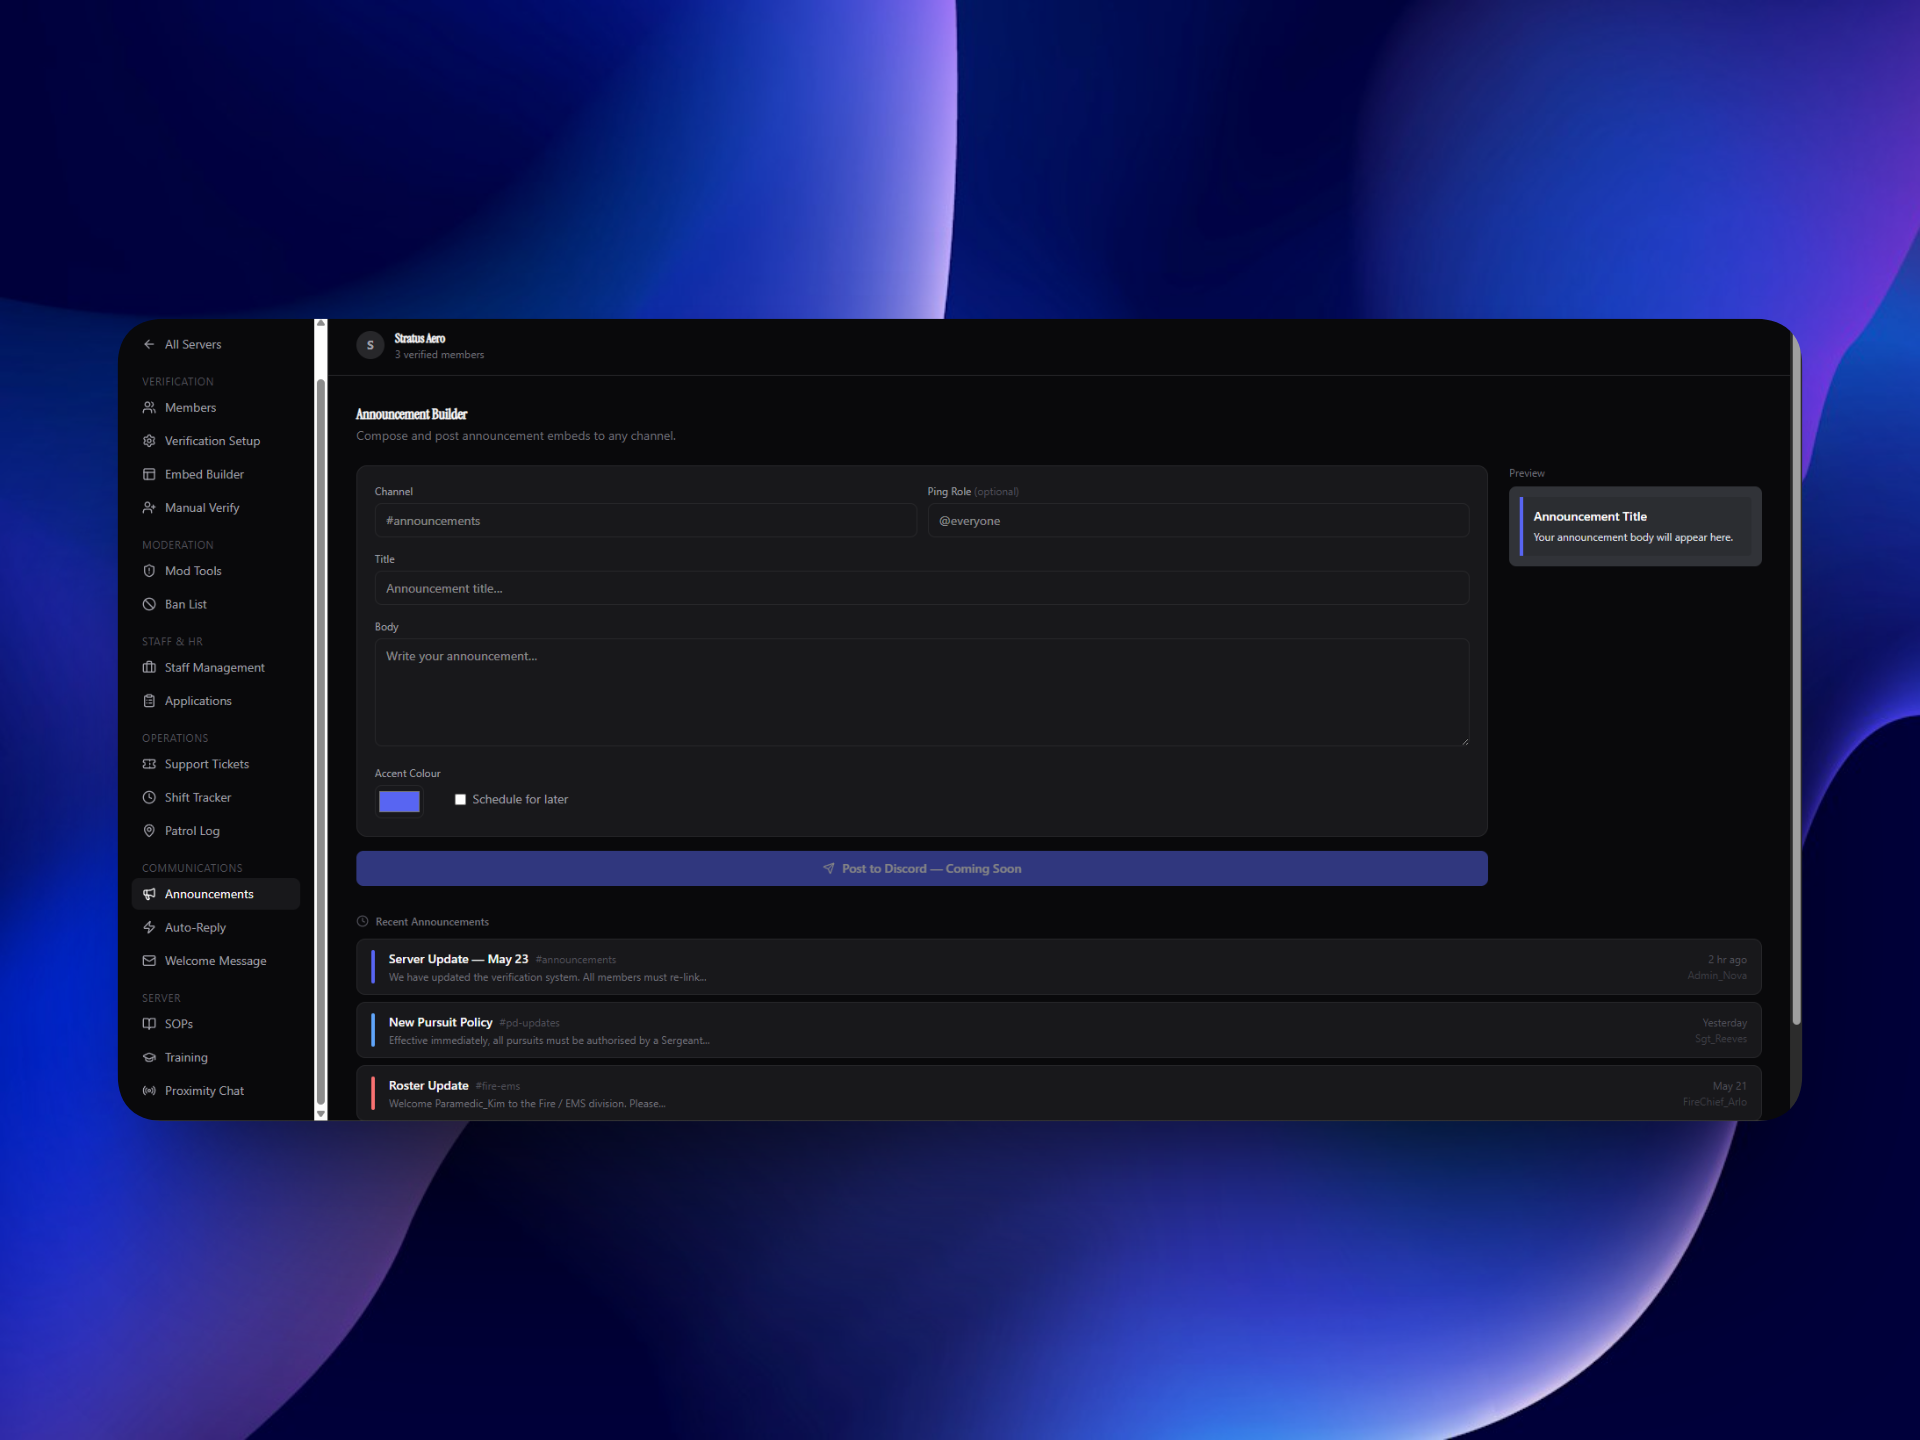Click the Manual Verify user icon
The height and width of the screenshot is (1440, 1920).
(149, 508)
